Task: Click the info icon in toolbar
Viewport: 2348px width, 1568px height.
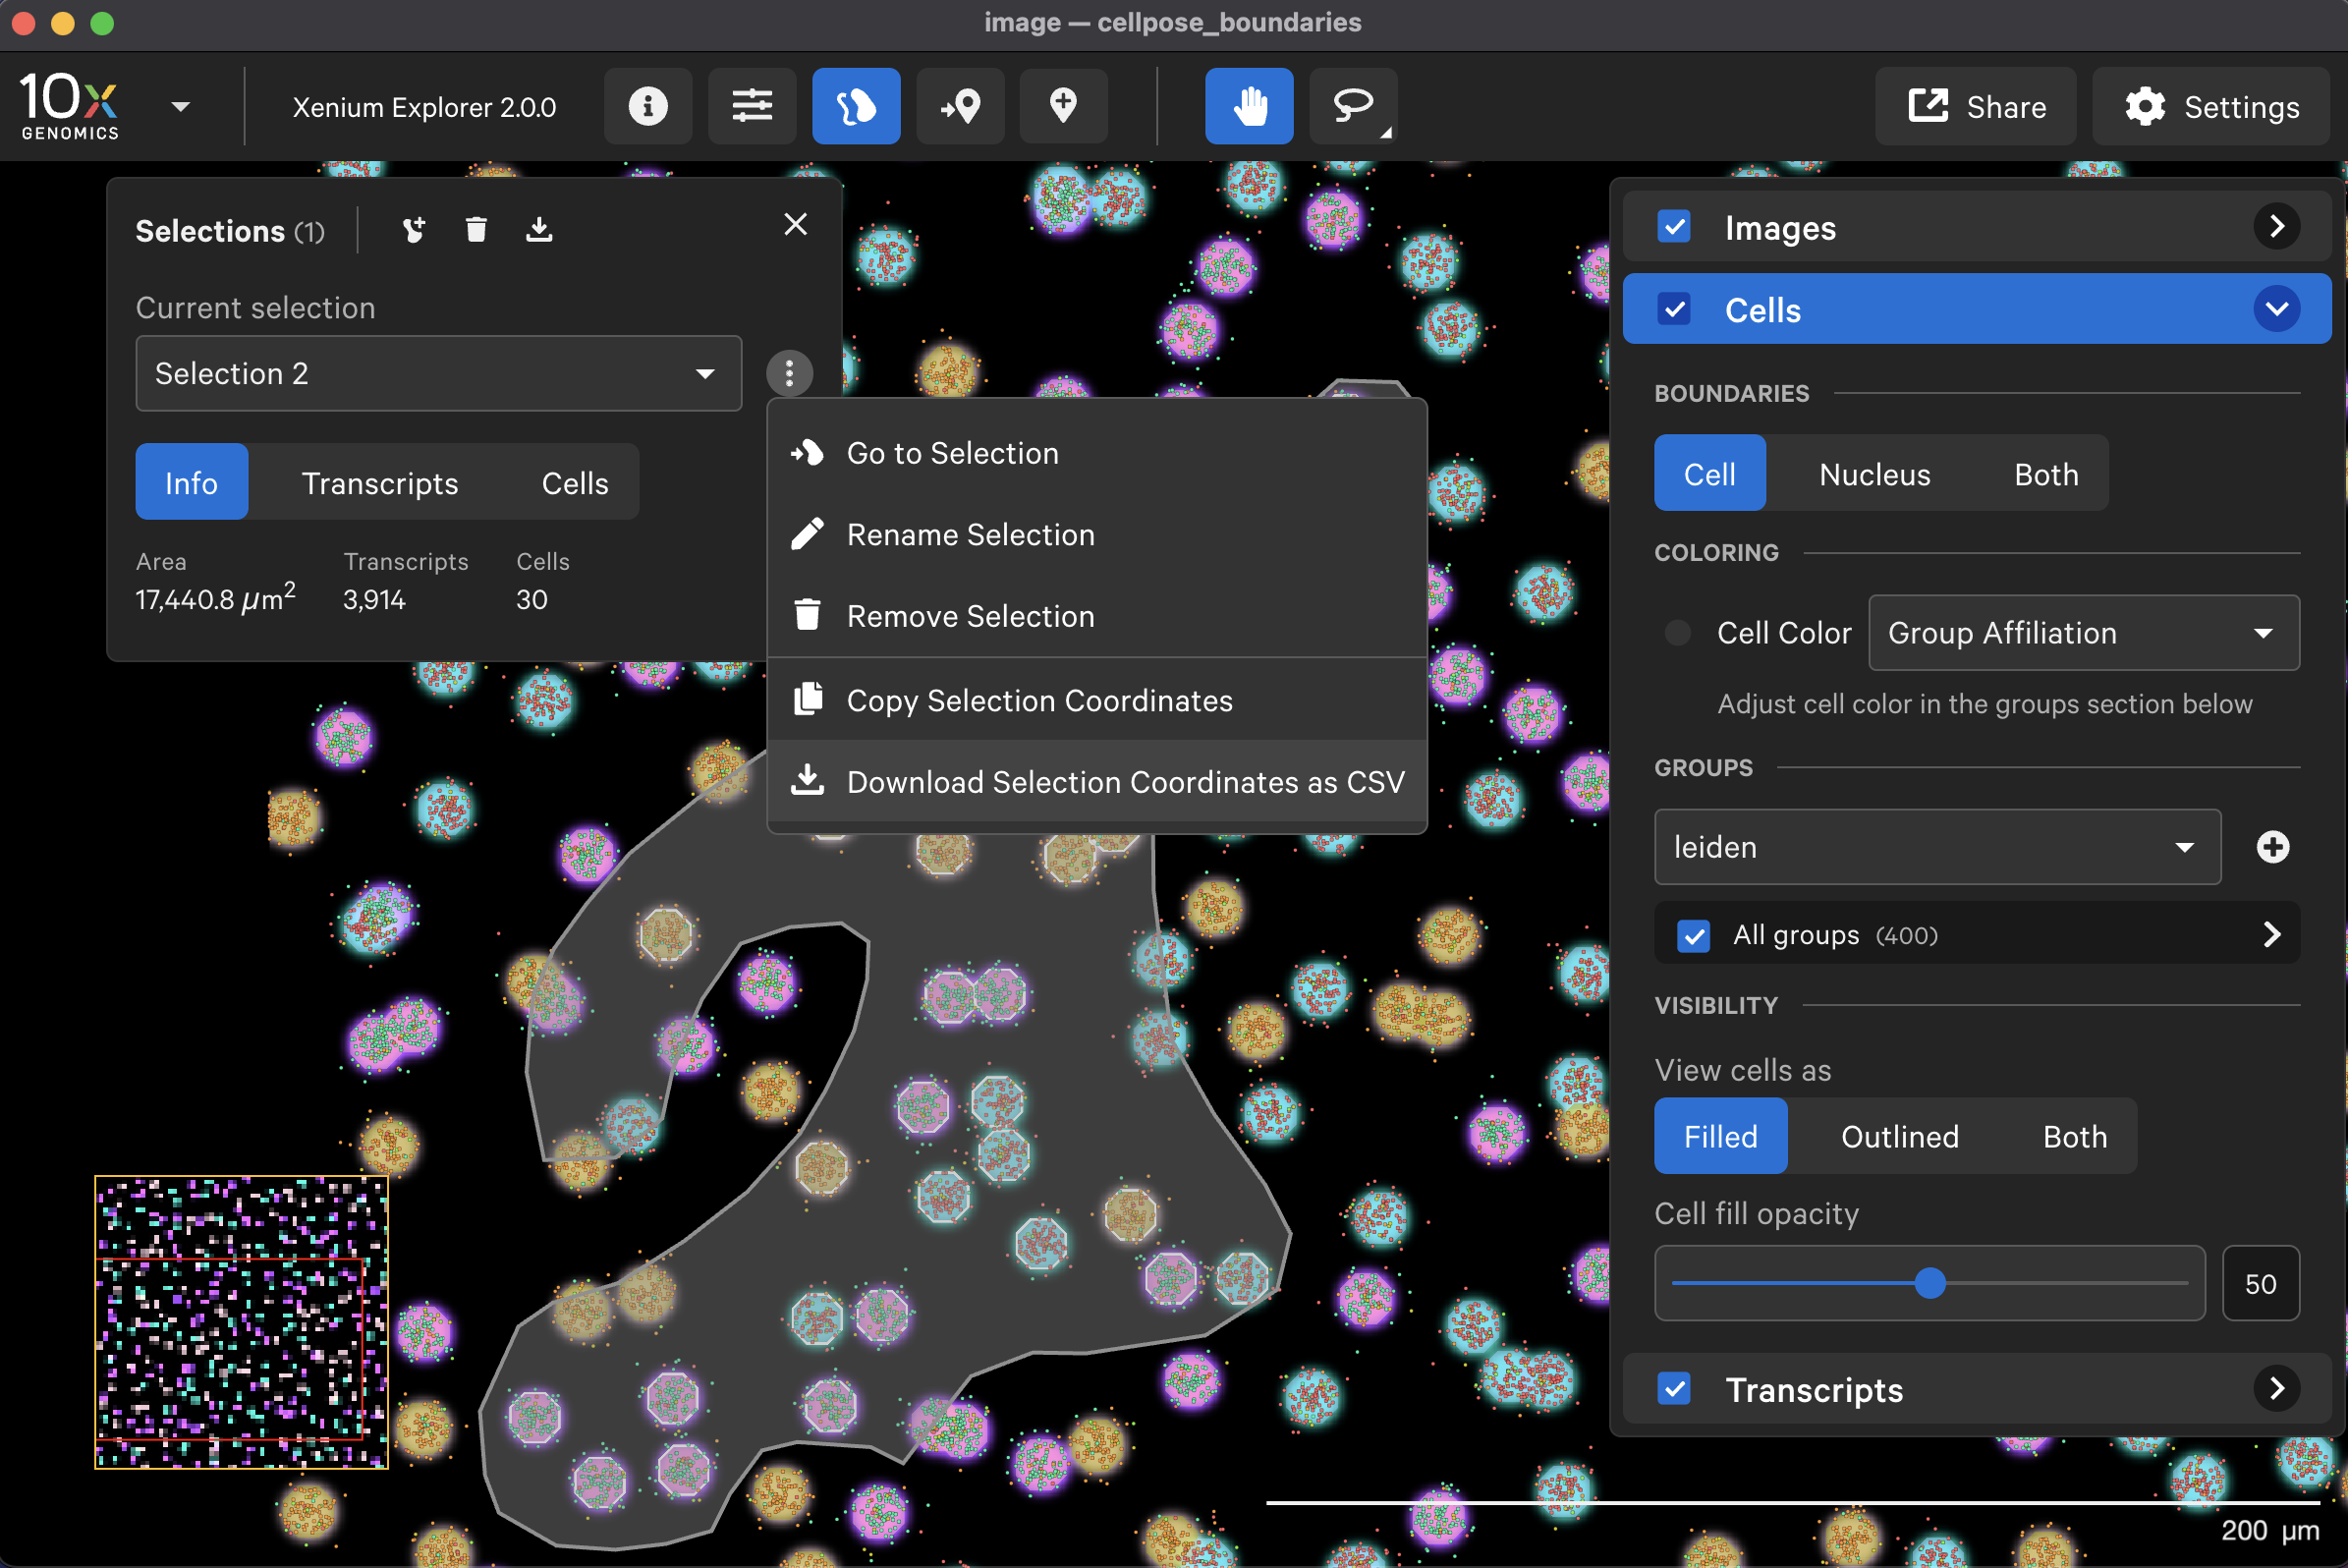Action: click(x=647, y=106)
